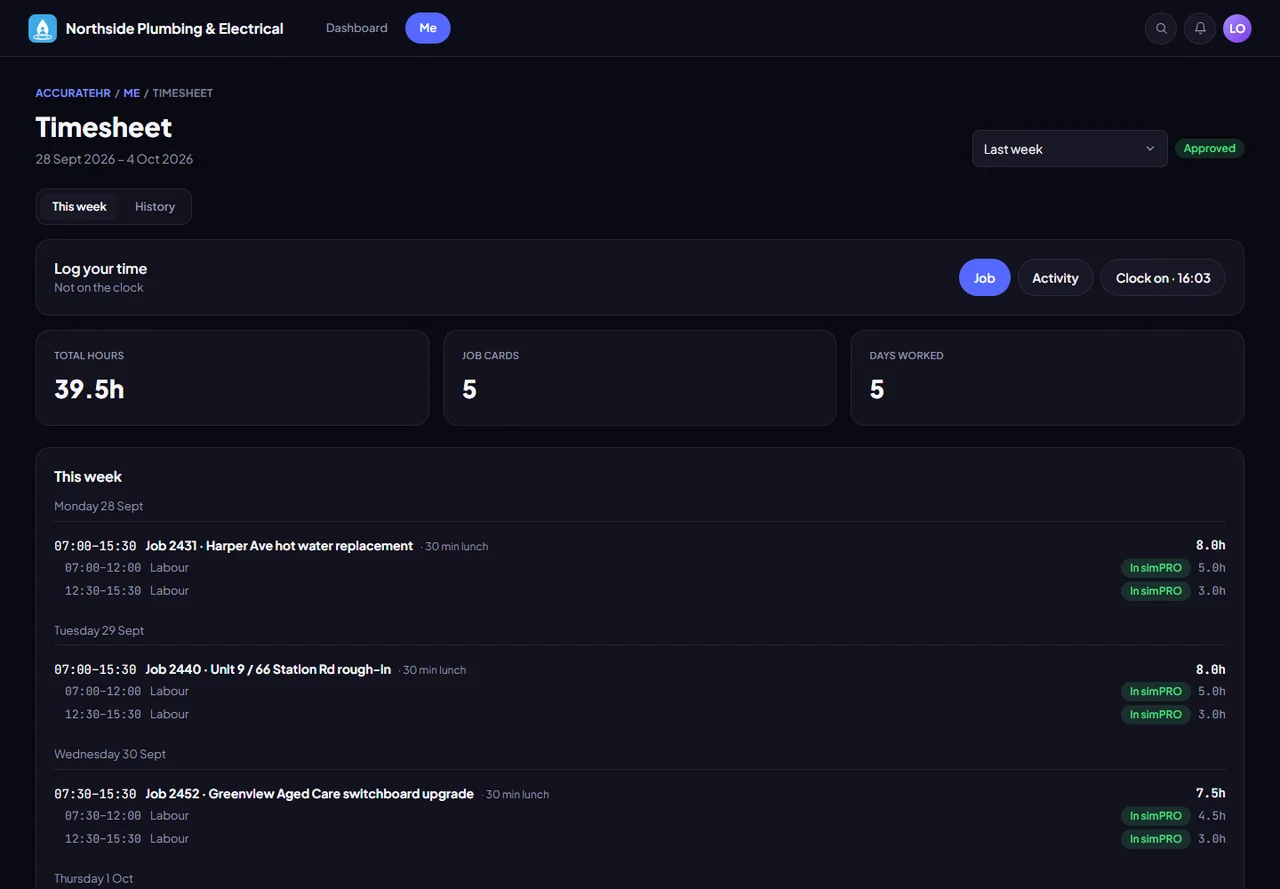The image size is (1280, 889).
Task: Click the Clock on · 16:03 button
Action: point(1163,278)
